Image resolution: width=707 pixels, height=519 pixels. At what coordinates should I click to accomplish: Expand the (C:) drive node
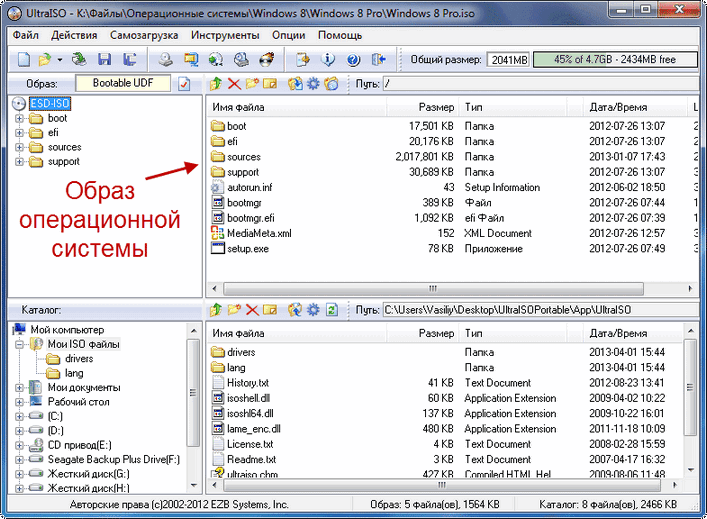pyautogui.click(x=19, y=417)
